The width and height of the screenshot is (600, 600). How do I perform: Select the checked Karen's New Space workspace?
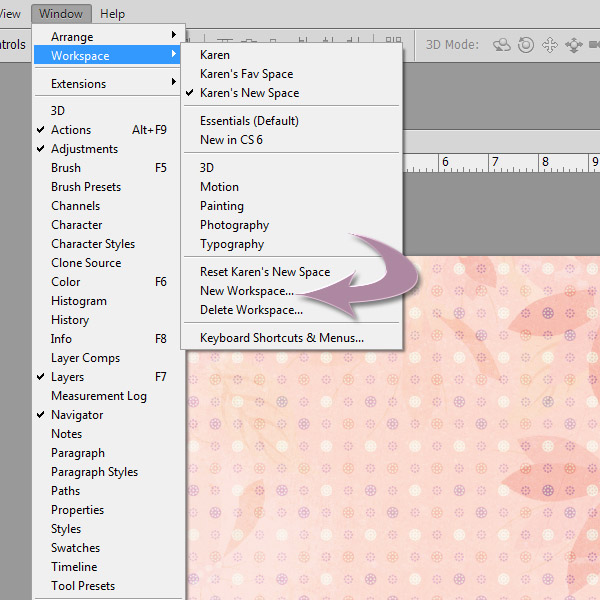pos(292,93)
